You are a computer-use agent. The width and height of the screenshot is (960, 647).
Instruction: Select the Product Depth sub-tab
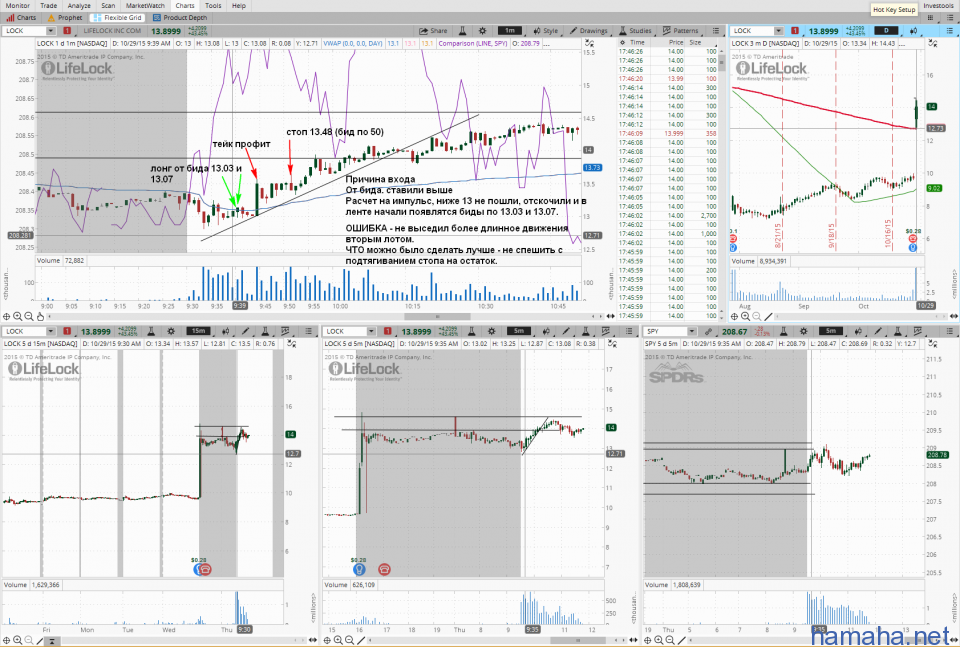180,18
